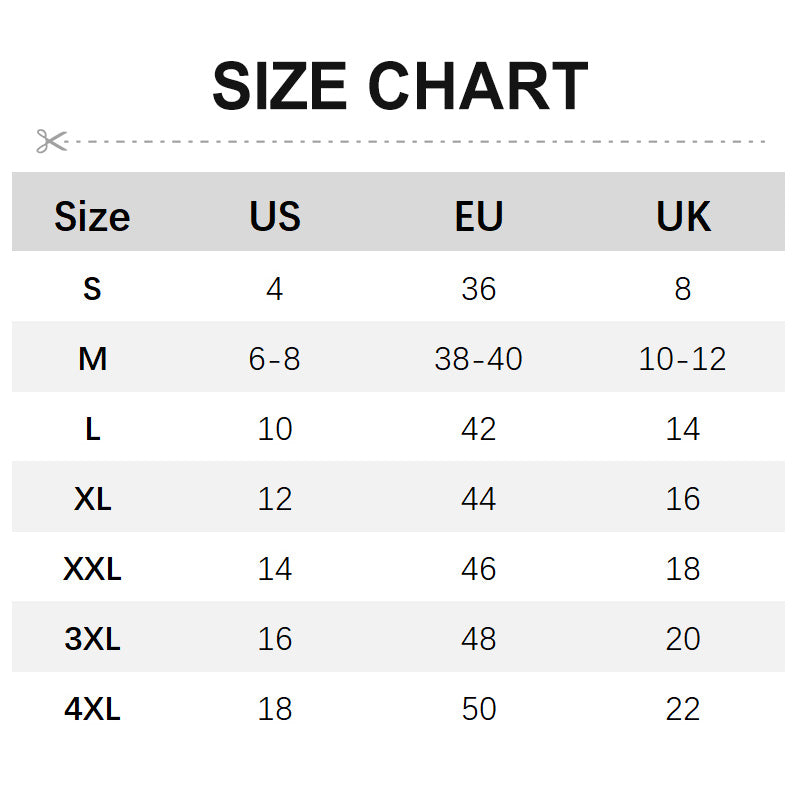This screenshot has height=800, width=800.
Task: Click the M size row label
Action: click(x=92, y=358)
